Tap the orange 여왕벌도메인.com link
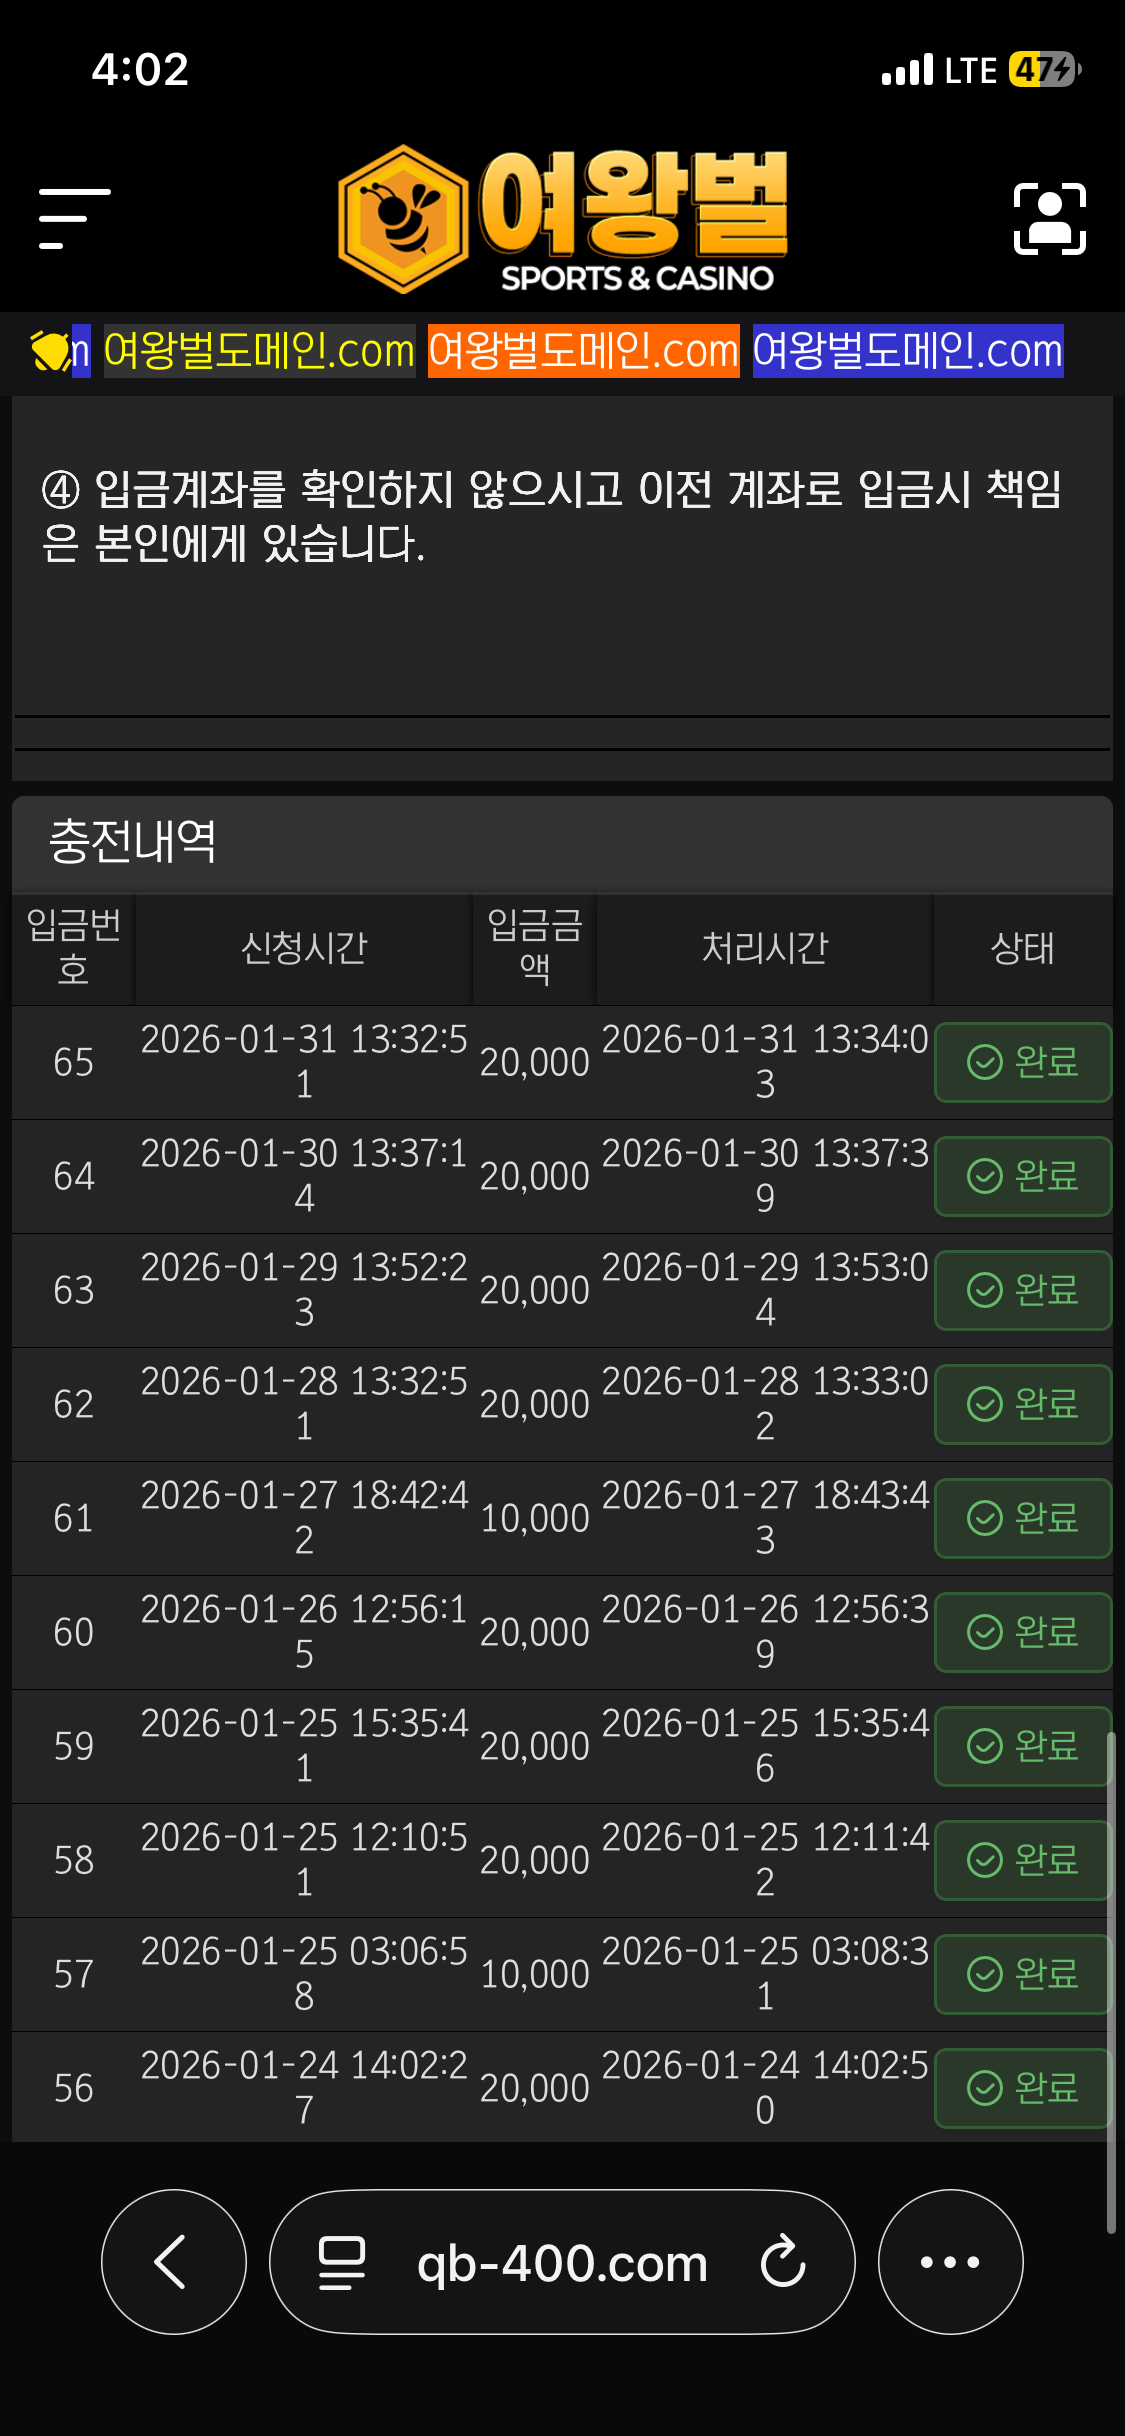The width and height of the screenshot is (1125, 2436). (x=583, y=351)
